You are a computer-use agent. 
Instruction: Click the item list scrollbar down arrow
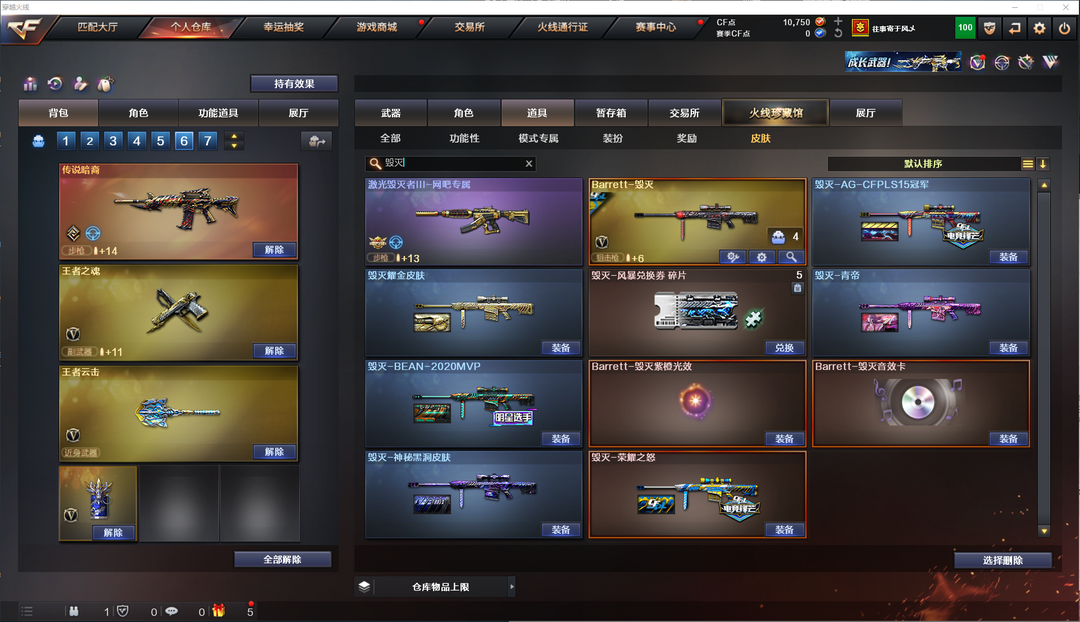1044,531
